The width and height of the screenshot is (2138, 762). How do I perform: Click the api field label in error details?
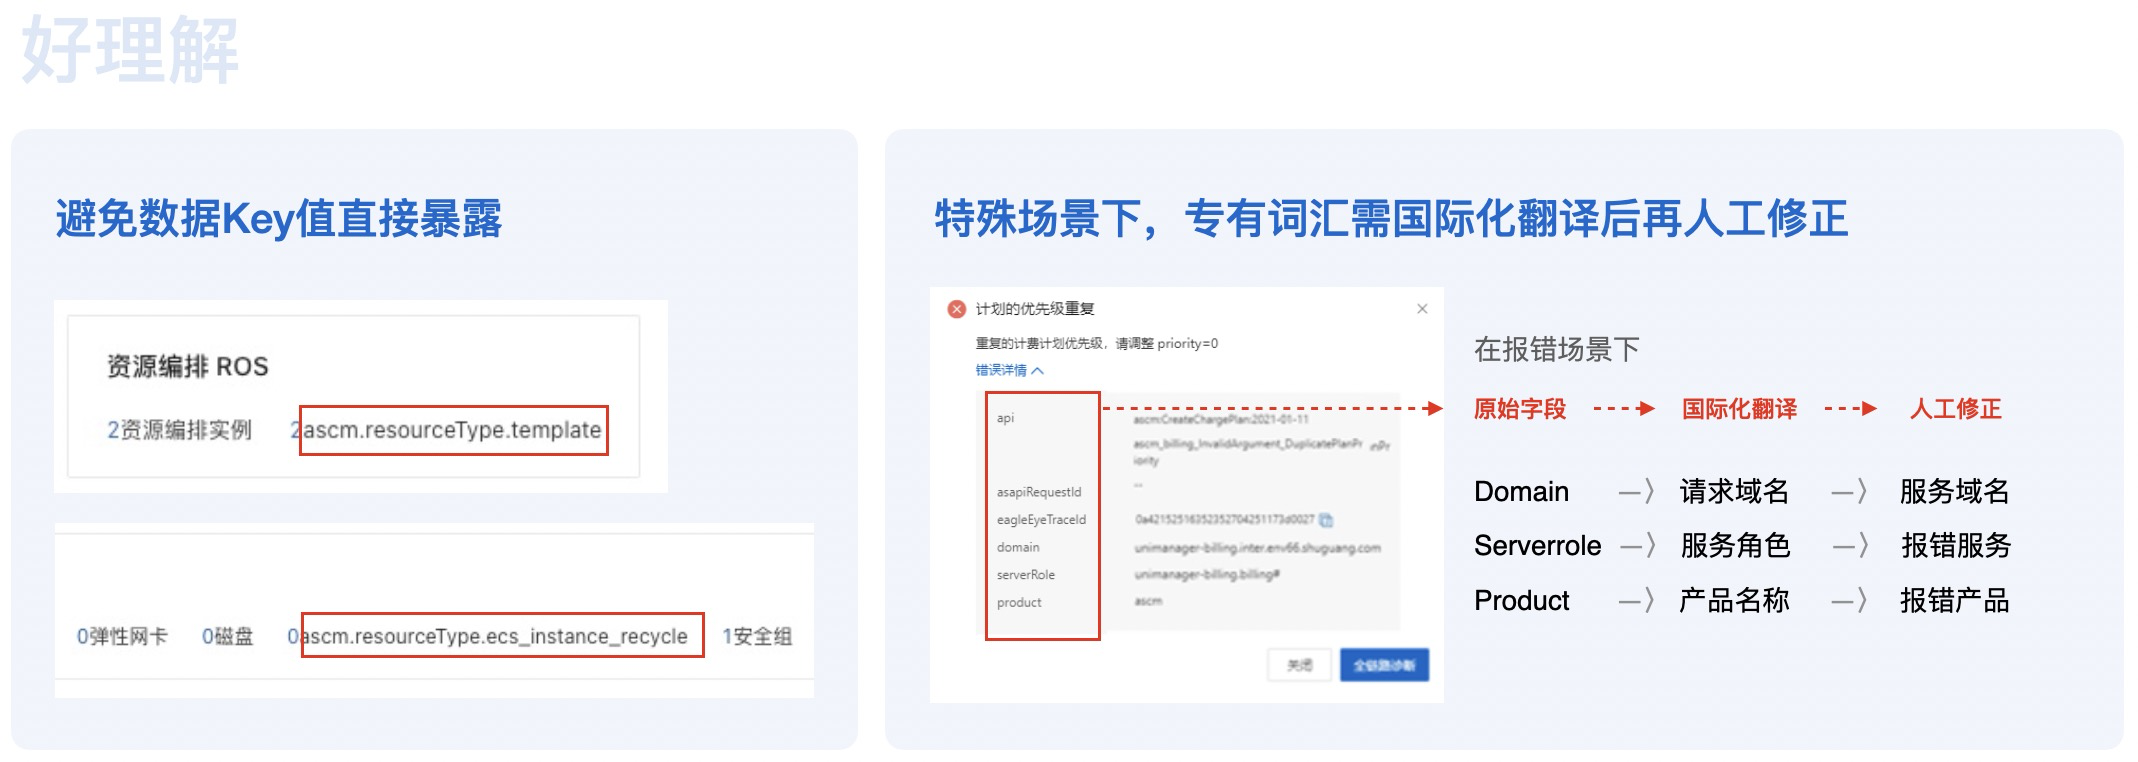tap(1005, 418)
